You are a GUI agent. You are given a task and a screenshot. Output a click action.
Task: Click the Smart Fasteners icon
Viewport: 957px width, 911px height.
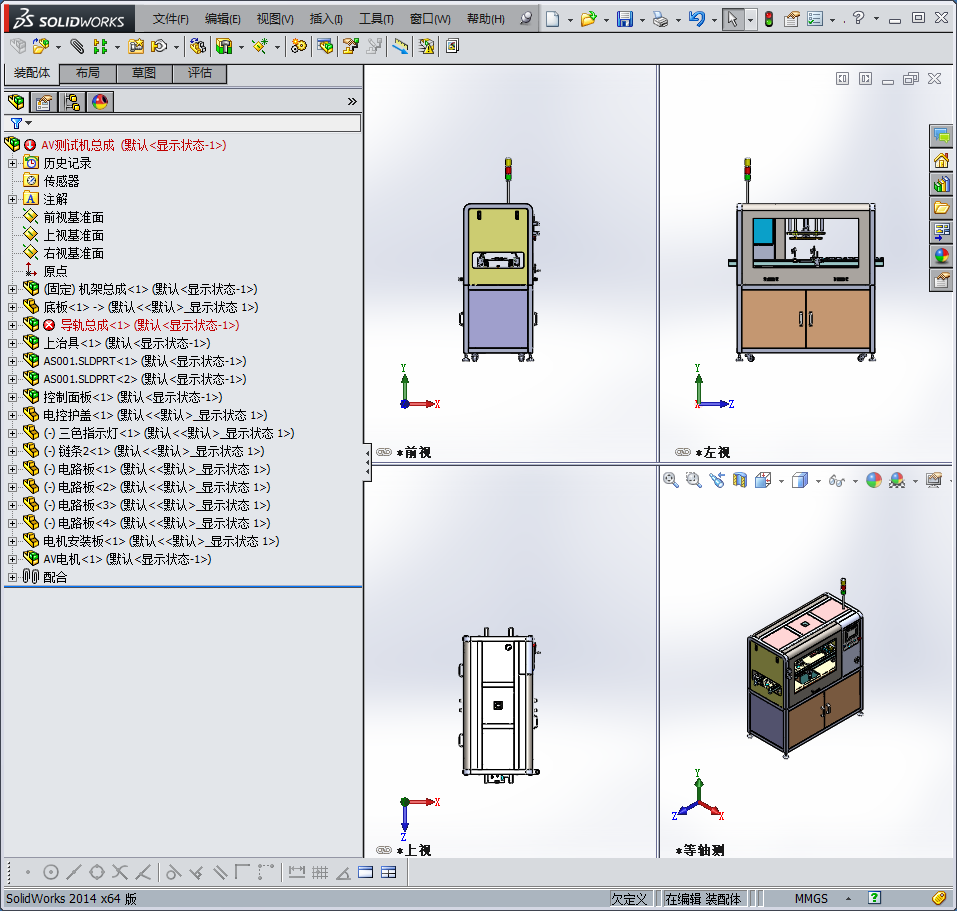[x=136, y=46]
